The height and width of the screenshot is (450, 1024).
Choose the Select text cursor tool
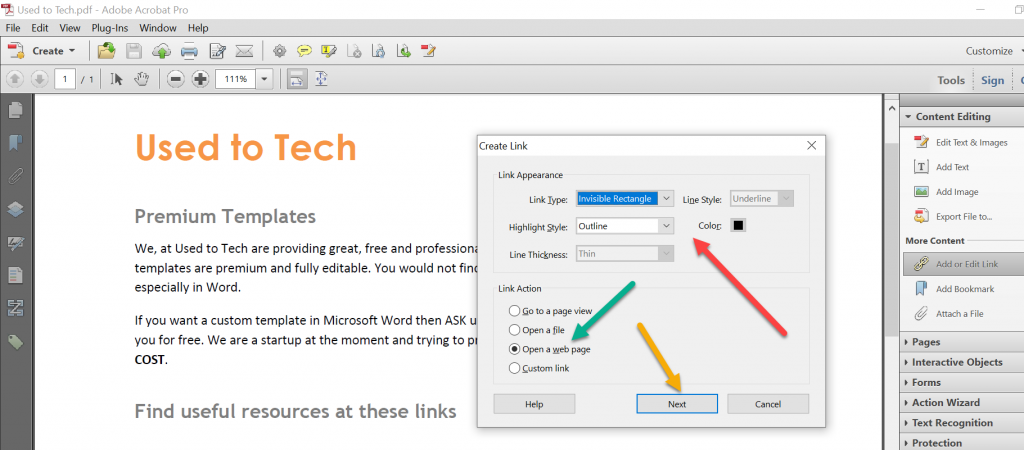117,79
